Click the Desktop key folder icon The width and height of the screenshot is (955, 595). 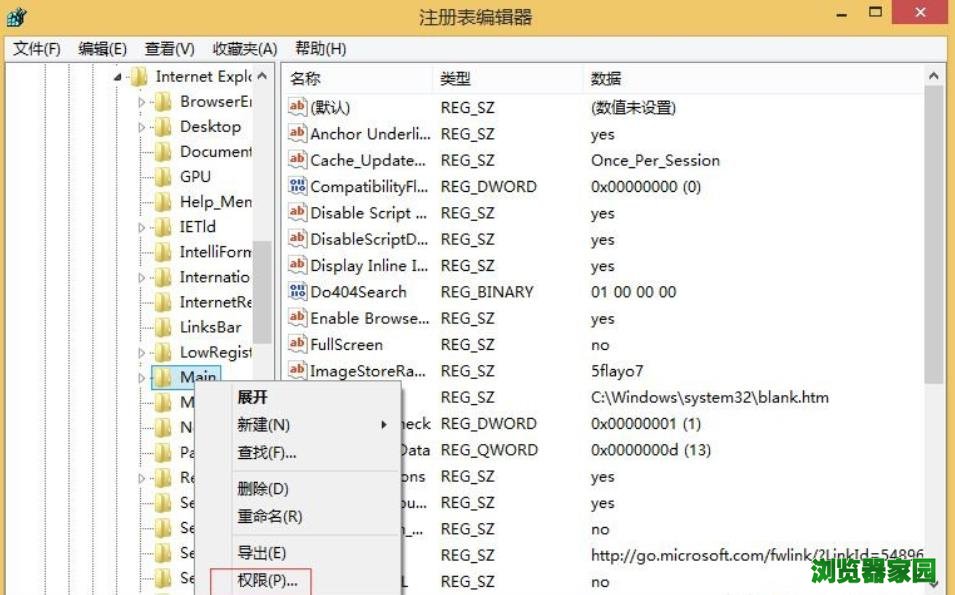coord(164,126)
